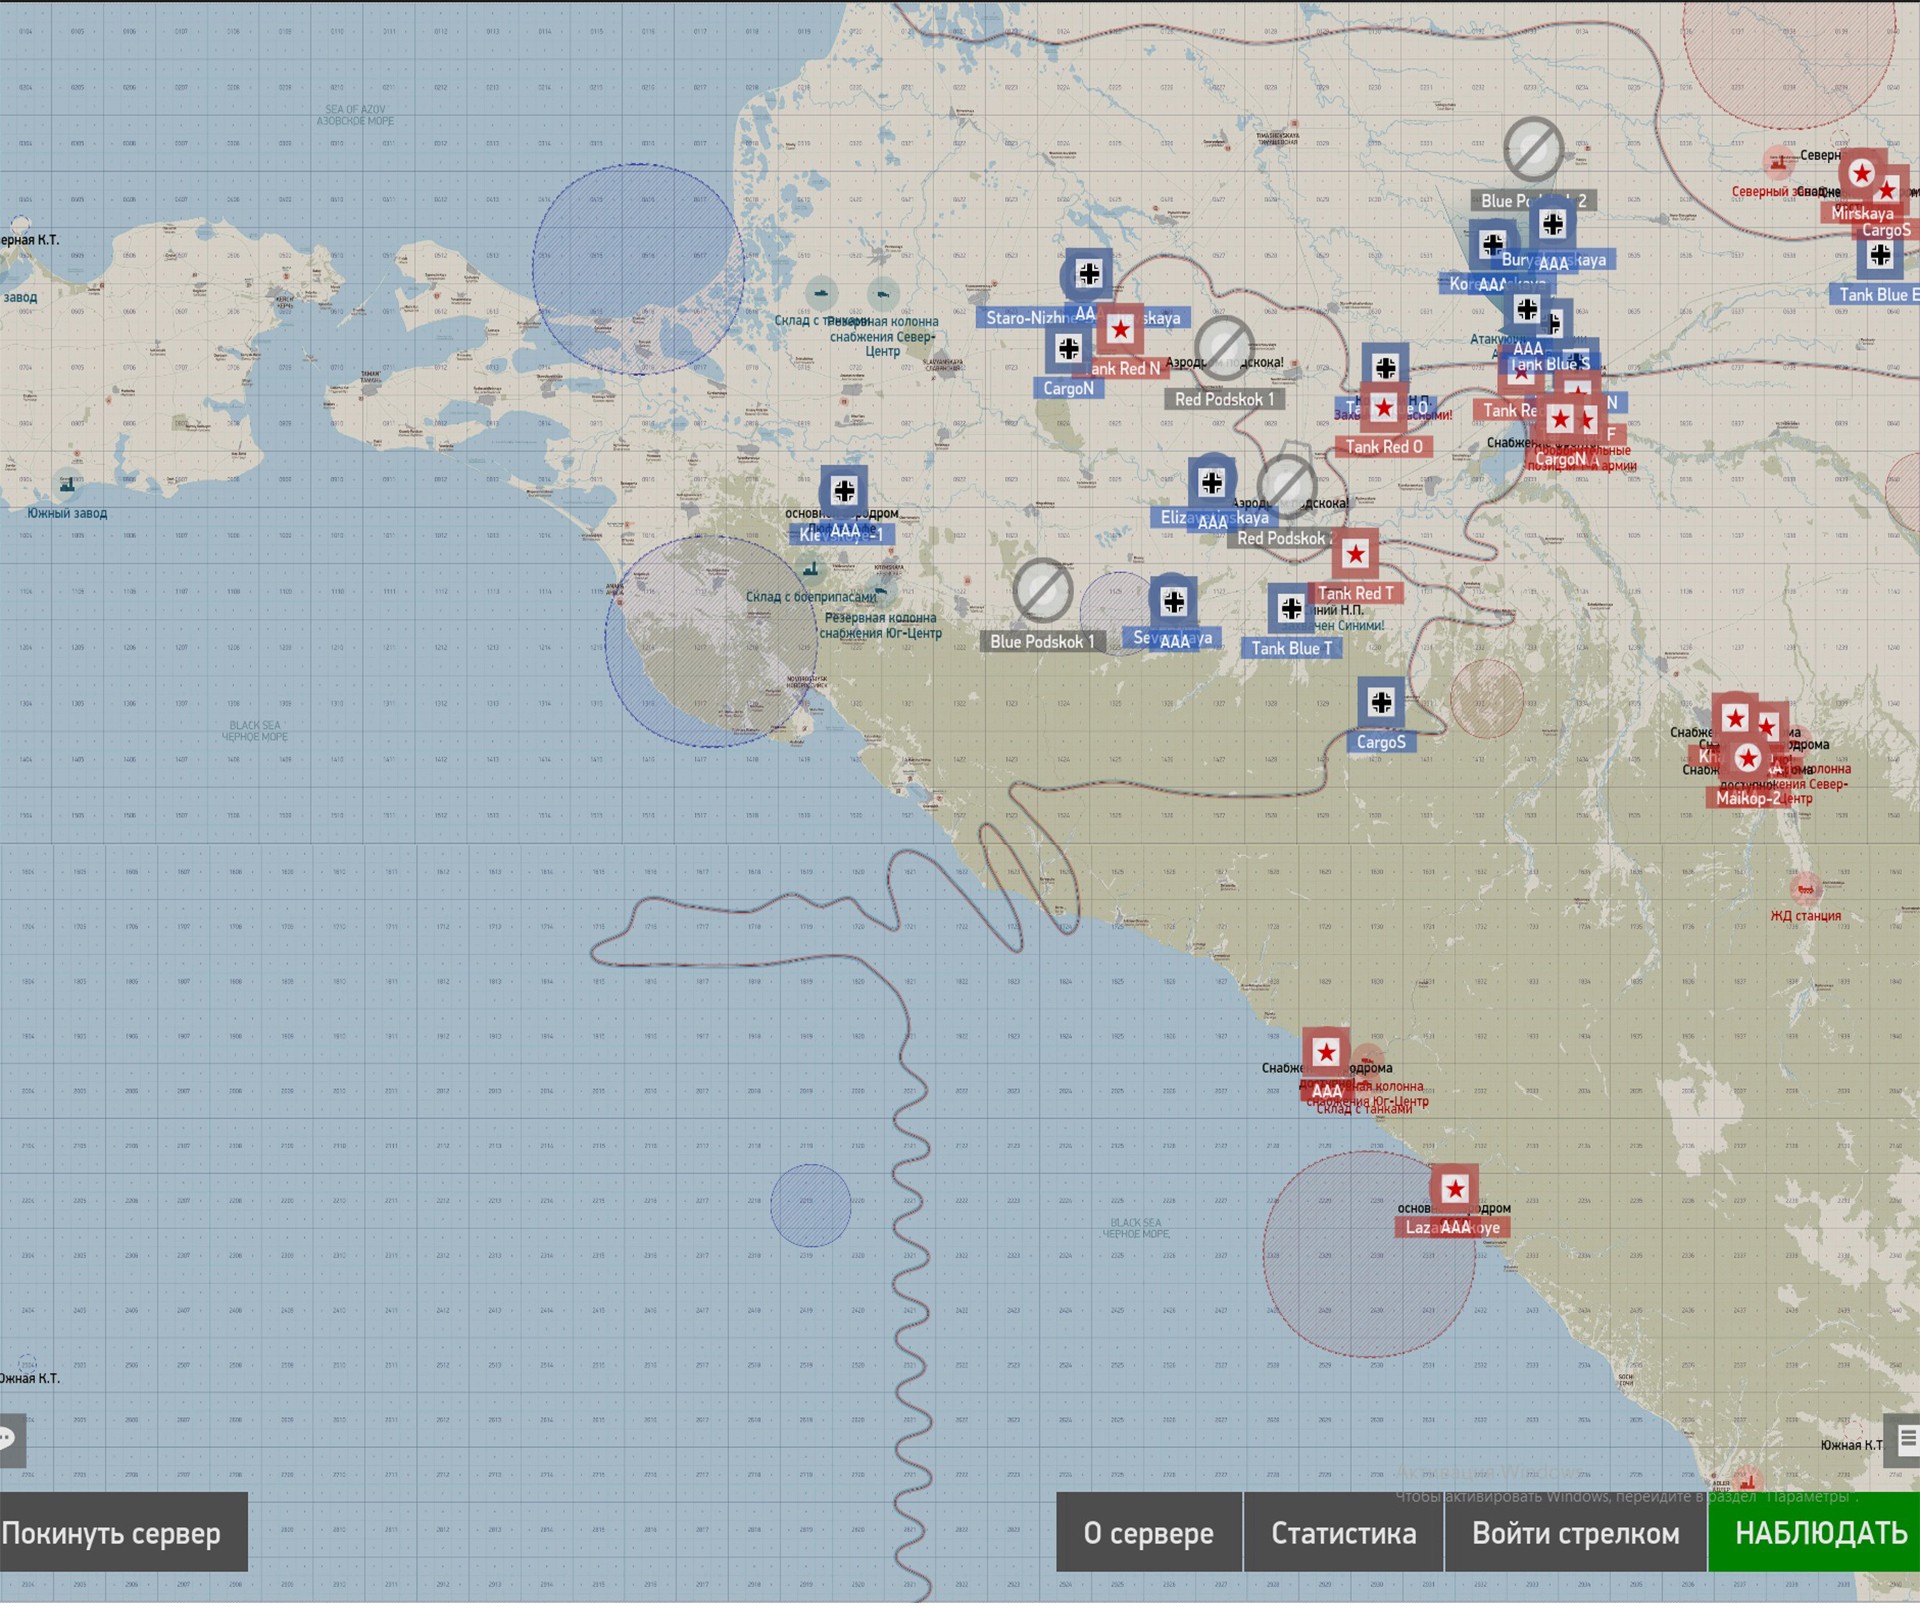Viewport: 1920px width, 1608px height.
Task: Open the list menu icon at right edge
Action: pyautogui.click(x=1905, y=1439)
